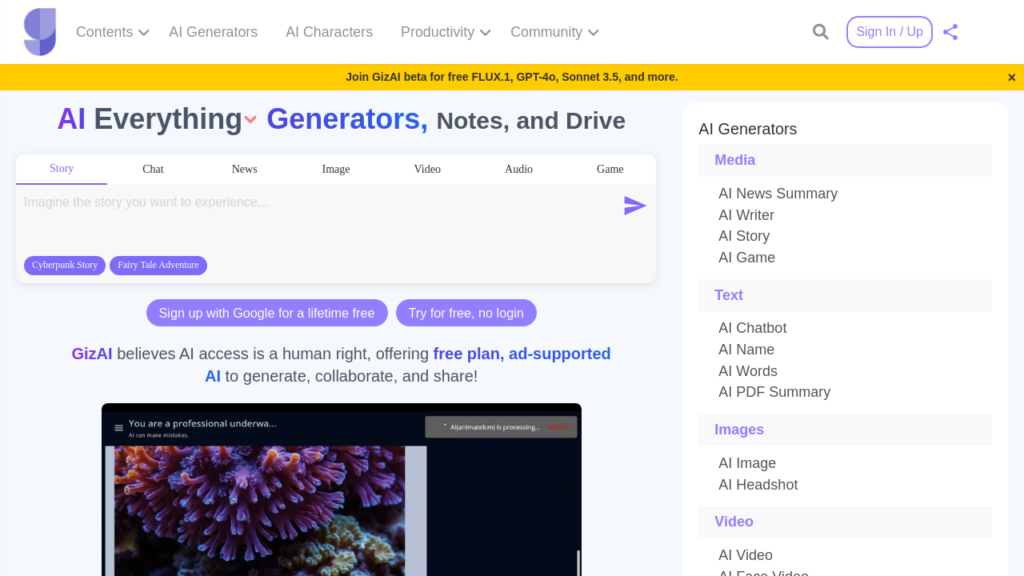Image resolution: width=1024 pixels, height=576 pixels.
Task: Open the search magnifier icon
Action: 820,32
